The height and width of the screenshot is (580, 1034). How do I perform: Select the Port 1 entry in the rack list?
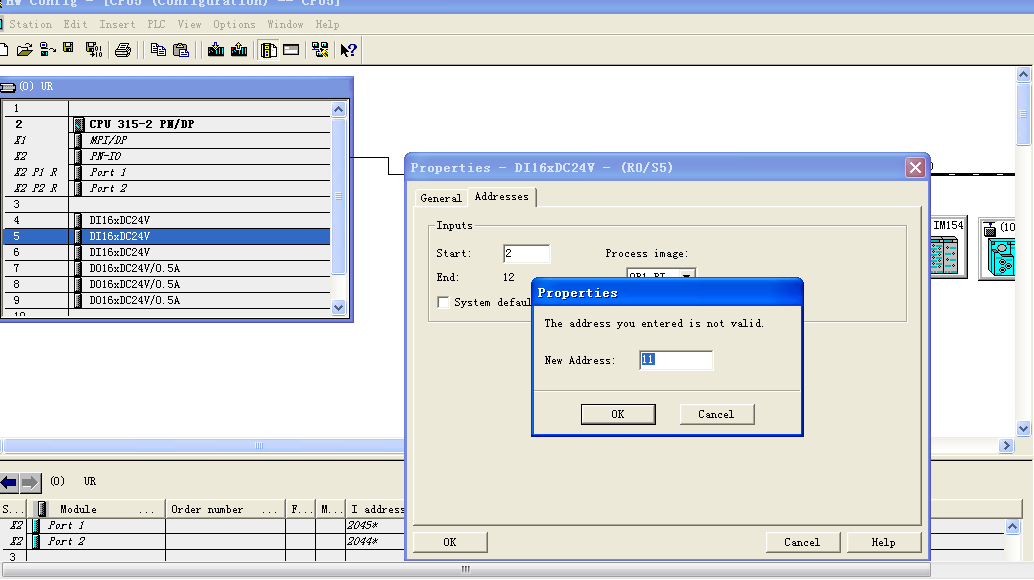point(108,173)
